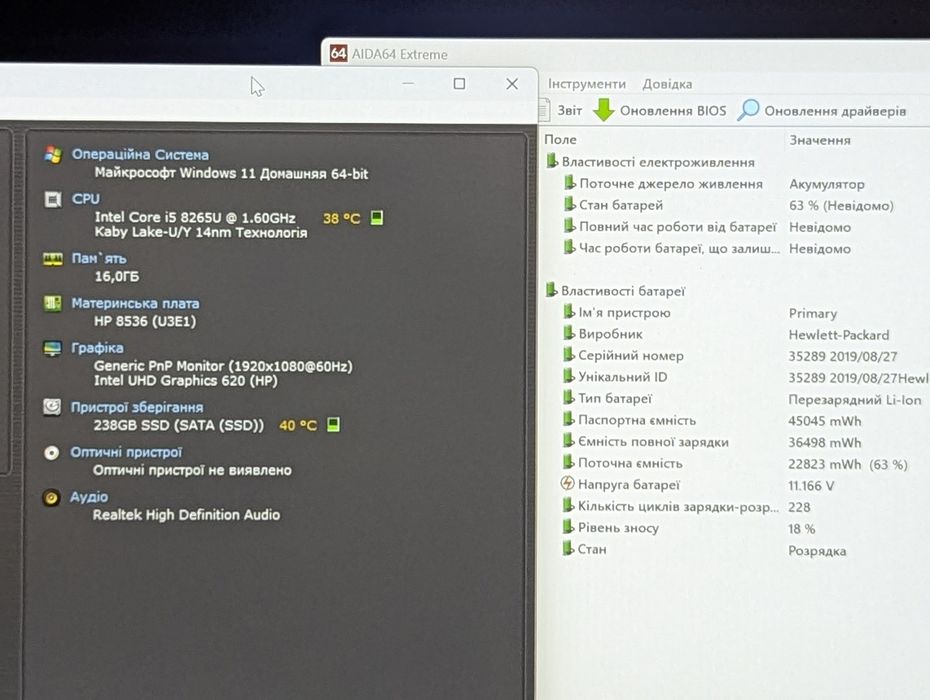Open the Інструменти menu in AIDA64
Screen dimensions: 930x700
pos(587,84)
